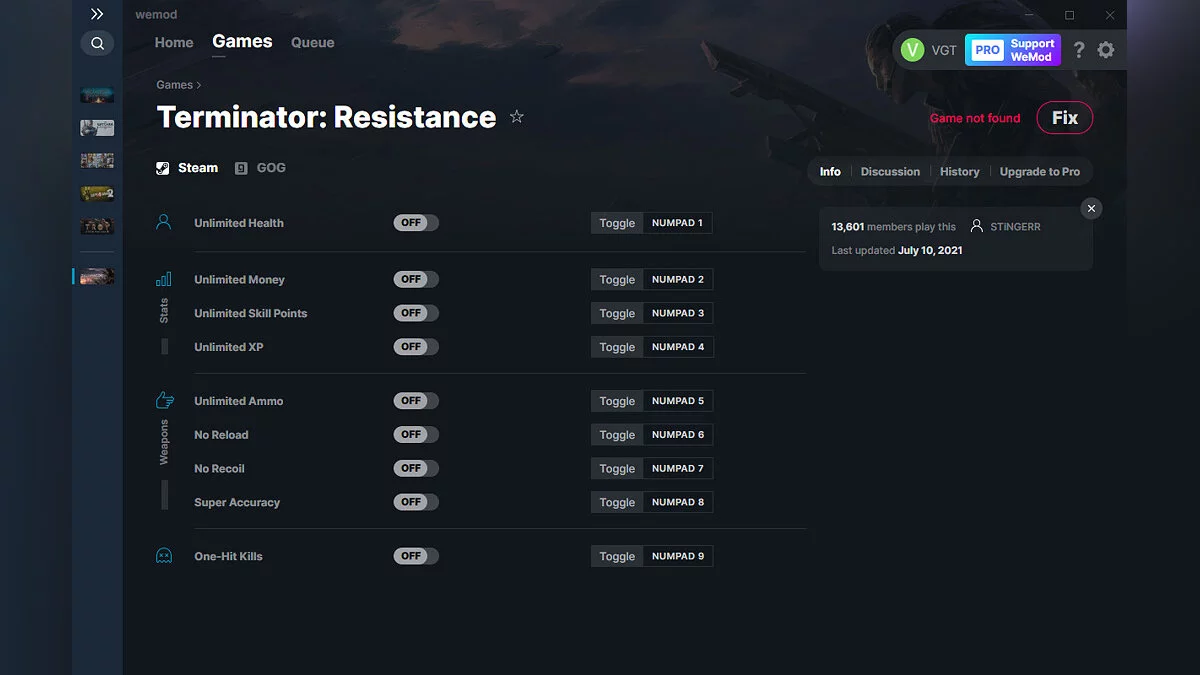The height and width of the screenshot is (675, 1200).
Task: Open the search panel
Action: click(x=97, y=43)
